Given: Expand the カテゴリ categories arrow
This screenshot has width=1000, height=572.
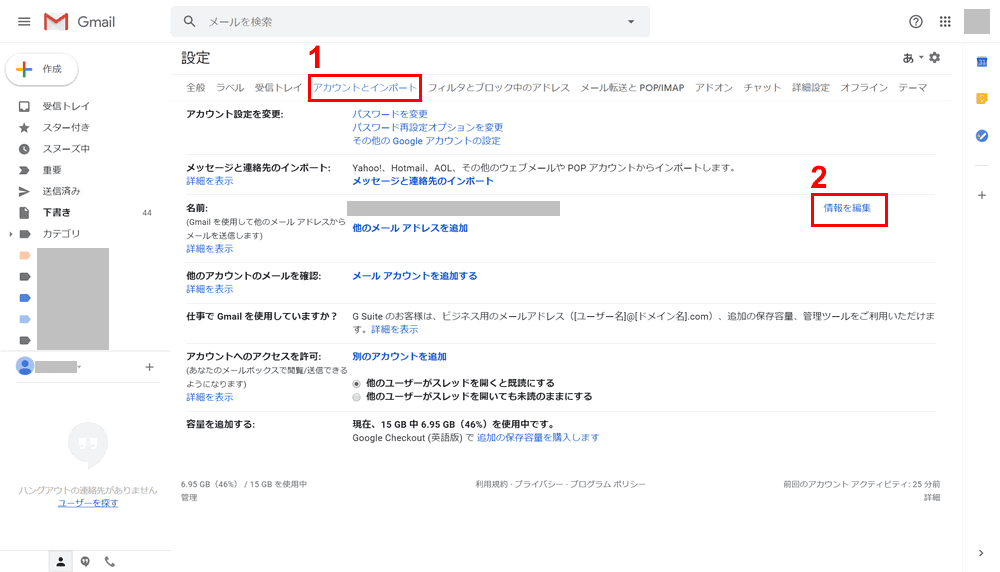Looking at the screenshot, I should pos(10,234).
